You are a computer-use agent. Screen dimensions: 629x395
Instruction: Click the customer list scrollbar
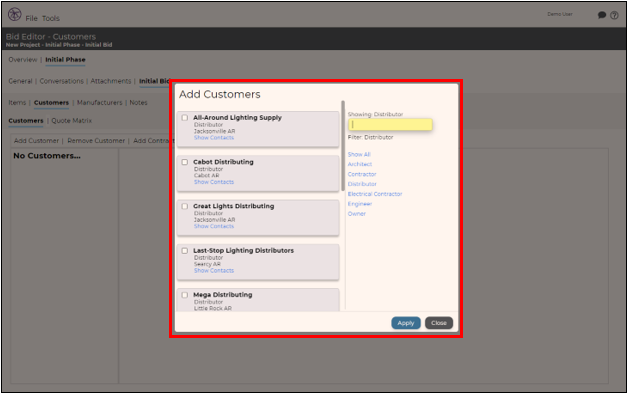[x=343, y=146]
